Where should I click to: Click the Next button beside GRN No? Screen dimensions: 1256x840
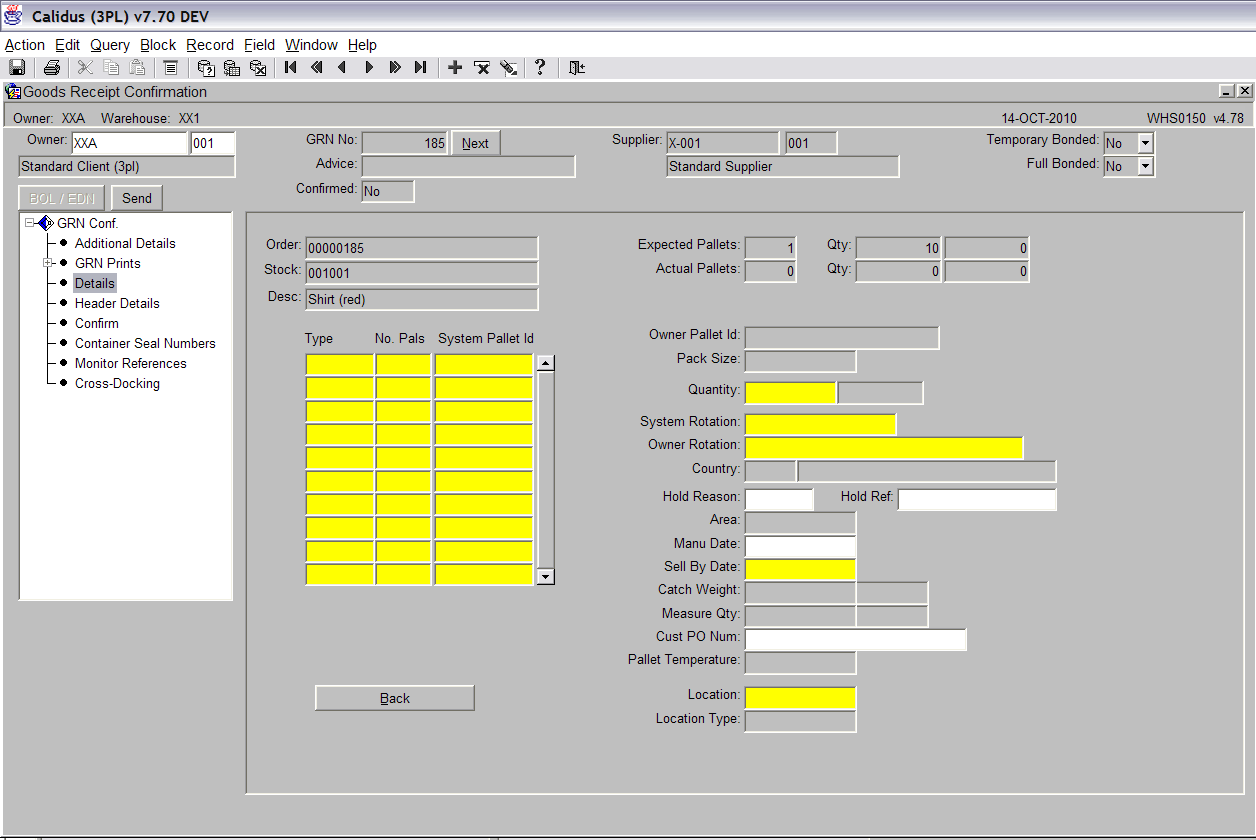click(x=475, y=143)
